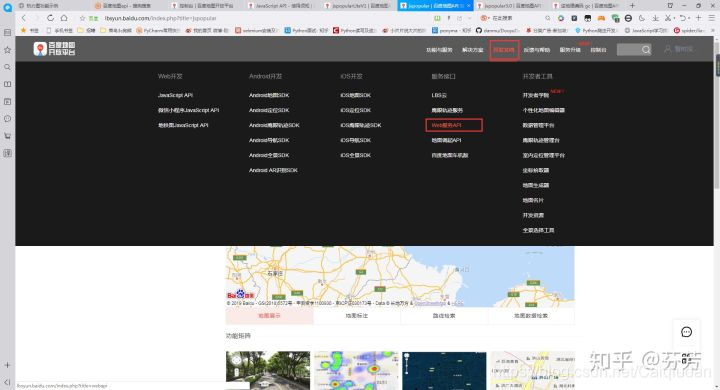Open Android鹰眼轨迹SDK link
The width and height of the screenshot is (720, 390).
point(274,125)
